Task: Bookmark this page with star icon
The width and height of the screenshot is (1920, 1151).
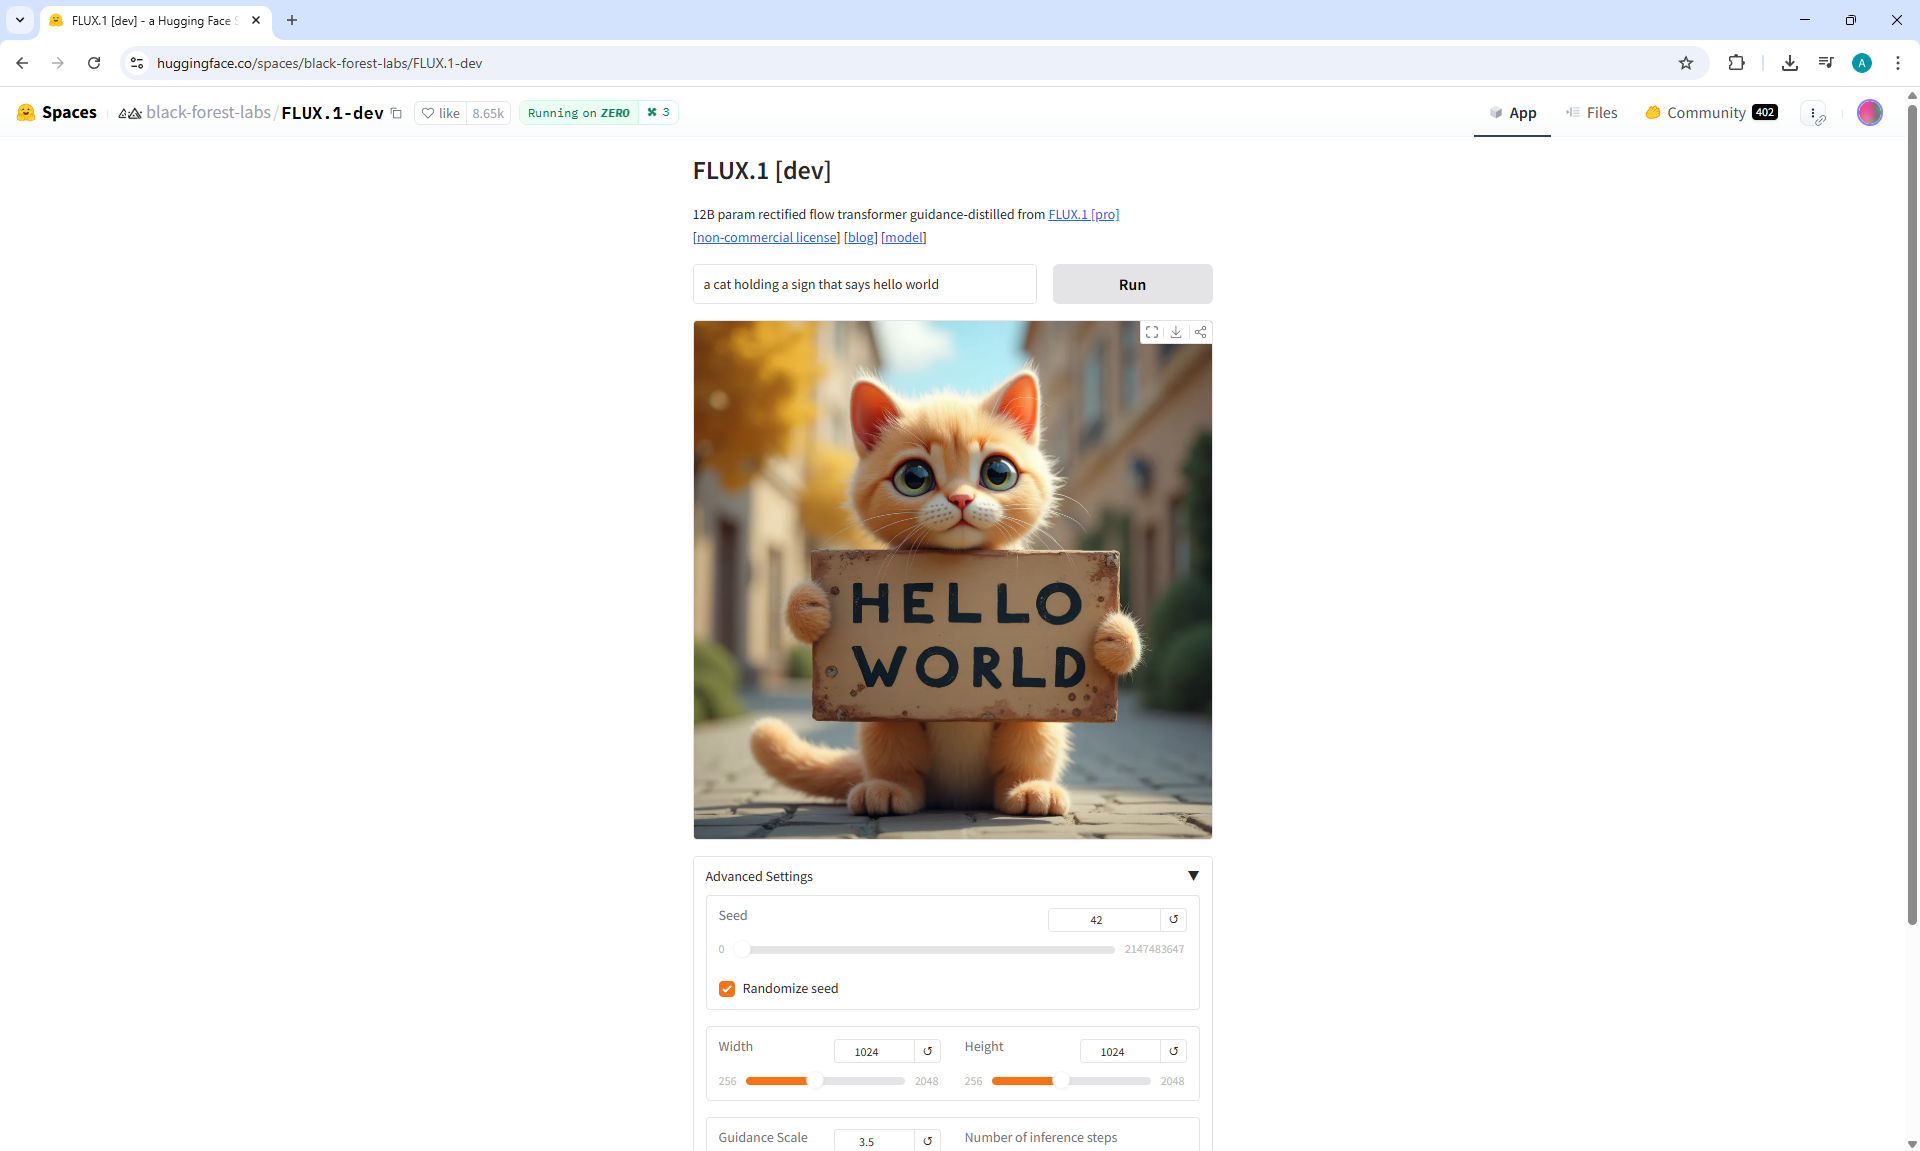Action: (1686, 63)
